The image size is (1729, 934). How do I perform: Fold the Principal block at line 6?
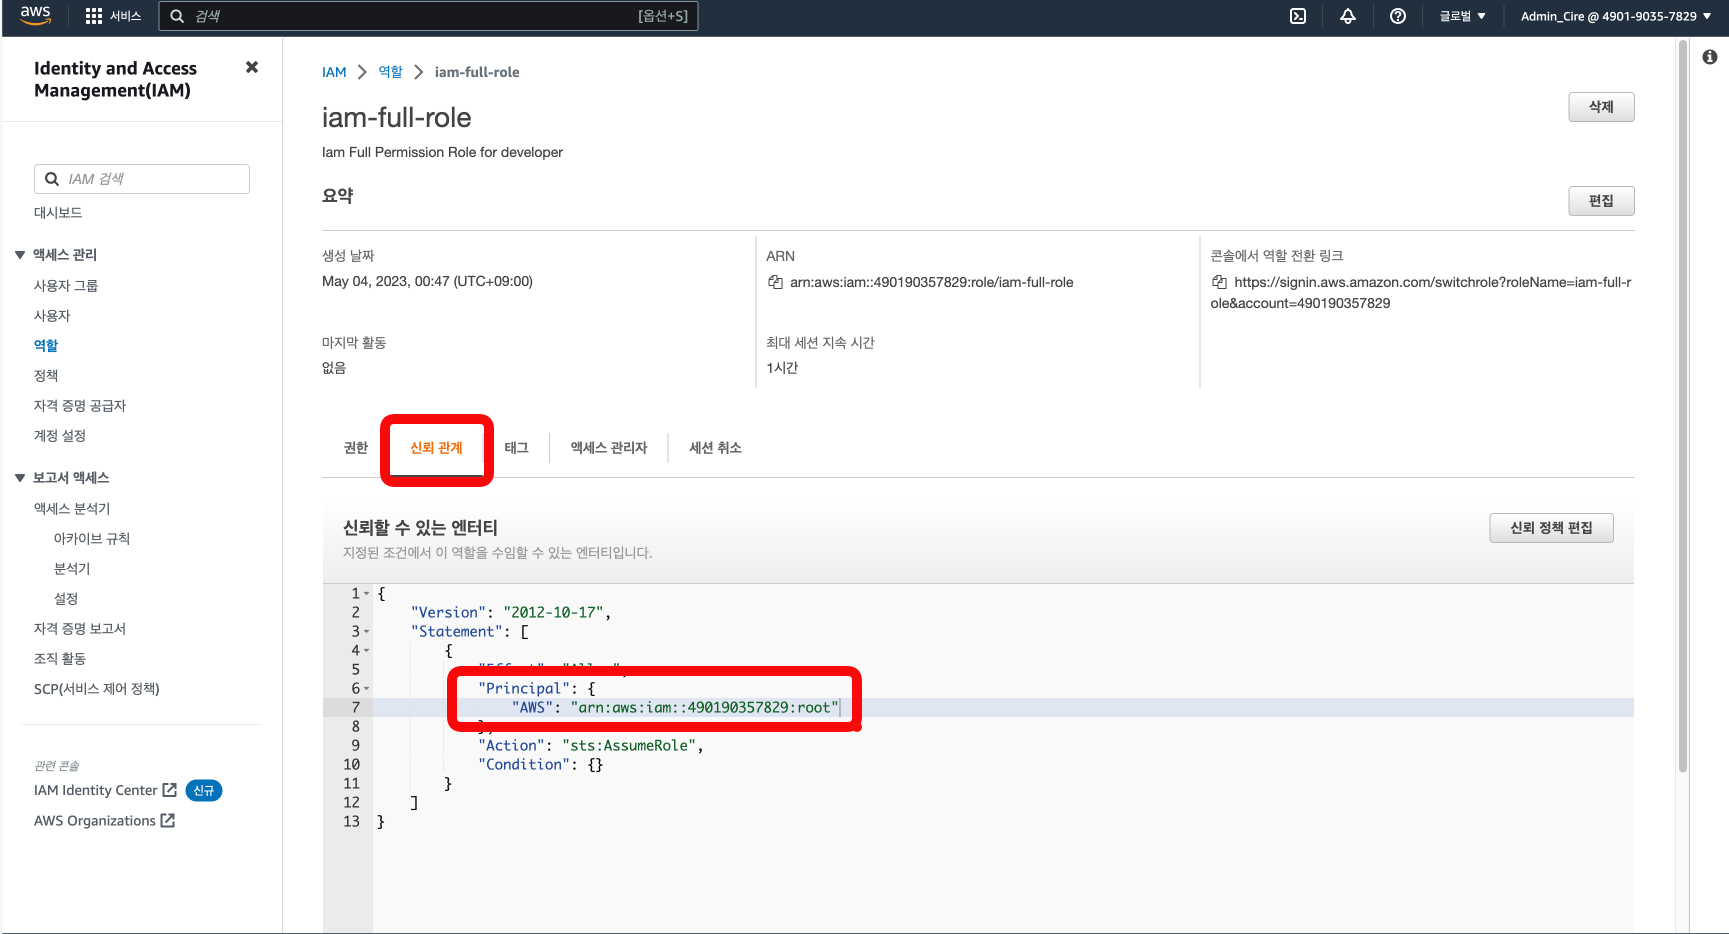coord(367,689)
